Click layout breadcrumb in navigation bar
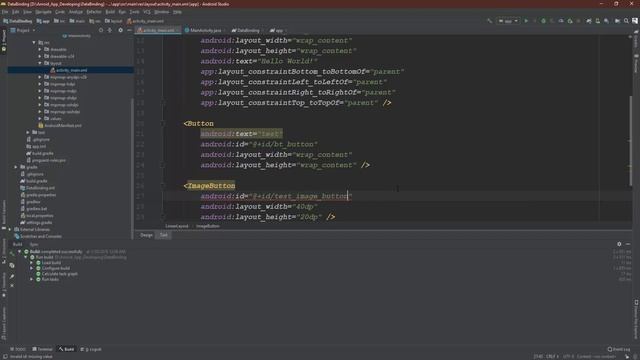Screen dimensions: 640x360 [x=114, y=21]
